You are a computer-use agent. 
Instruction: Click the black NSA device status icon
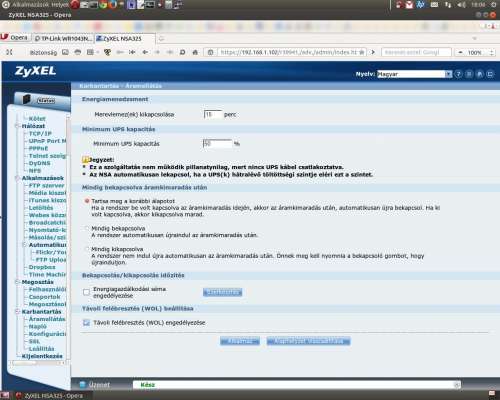(27, 99)
